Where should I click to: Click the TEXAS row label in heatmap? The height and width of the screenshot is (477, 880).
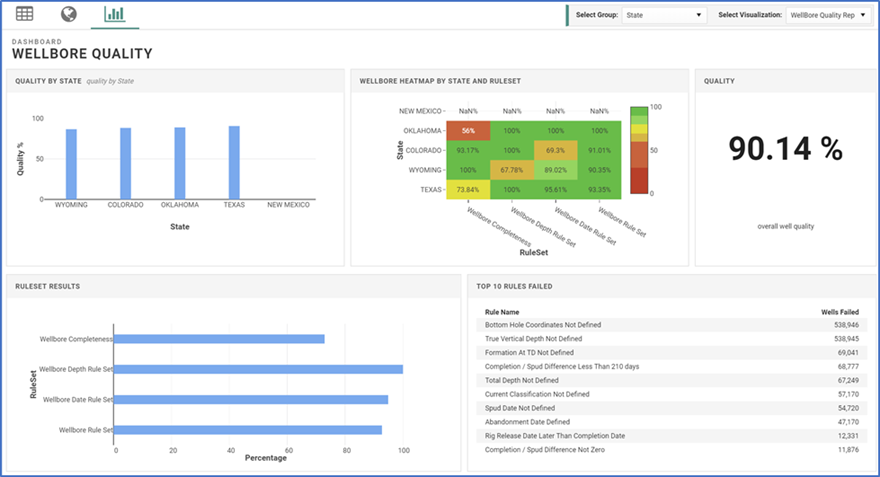(x=430, y=190)
